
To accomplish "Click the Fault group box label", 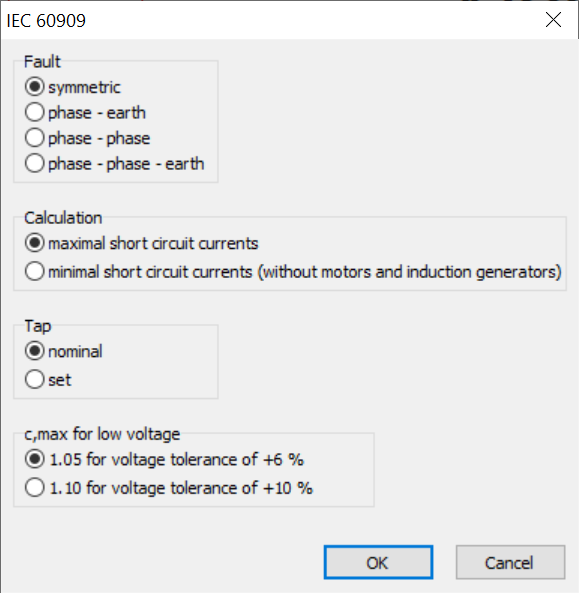I will [x=42, y=62].
